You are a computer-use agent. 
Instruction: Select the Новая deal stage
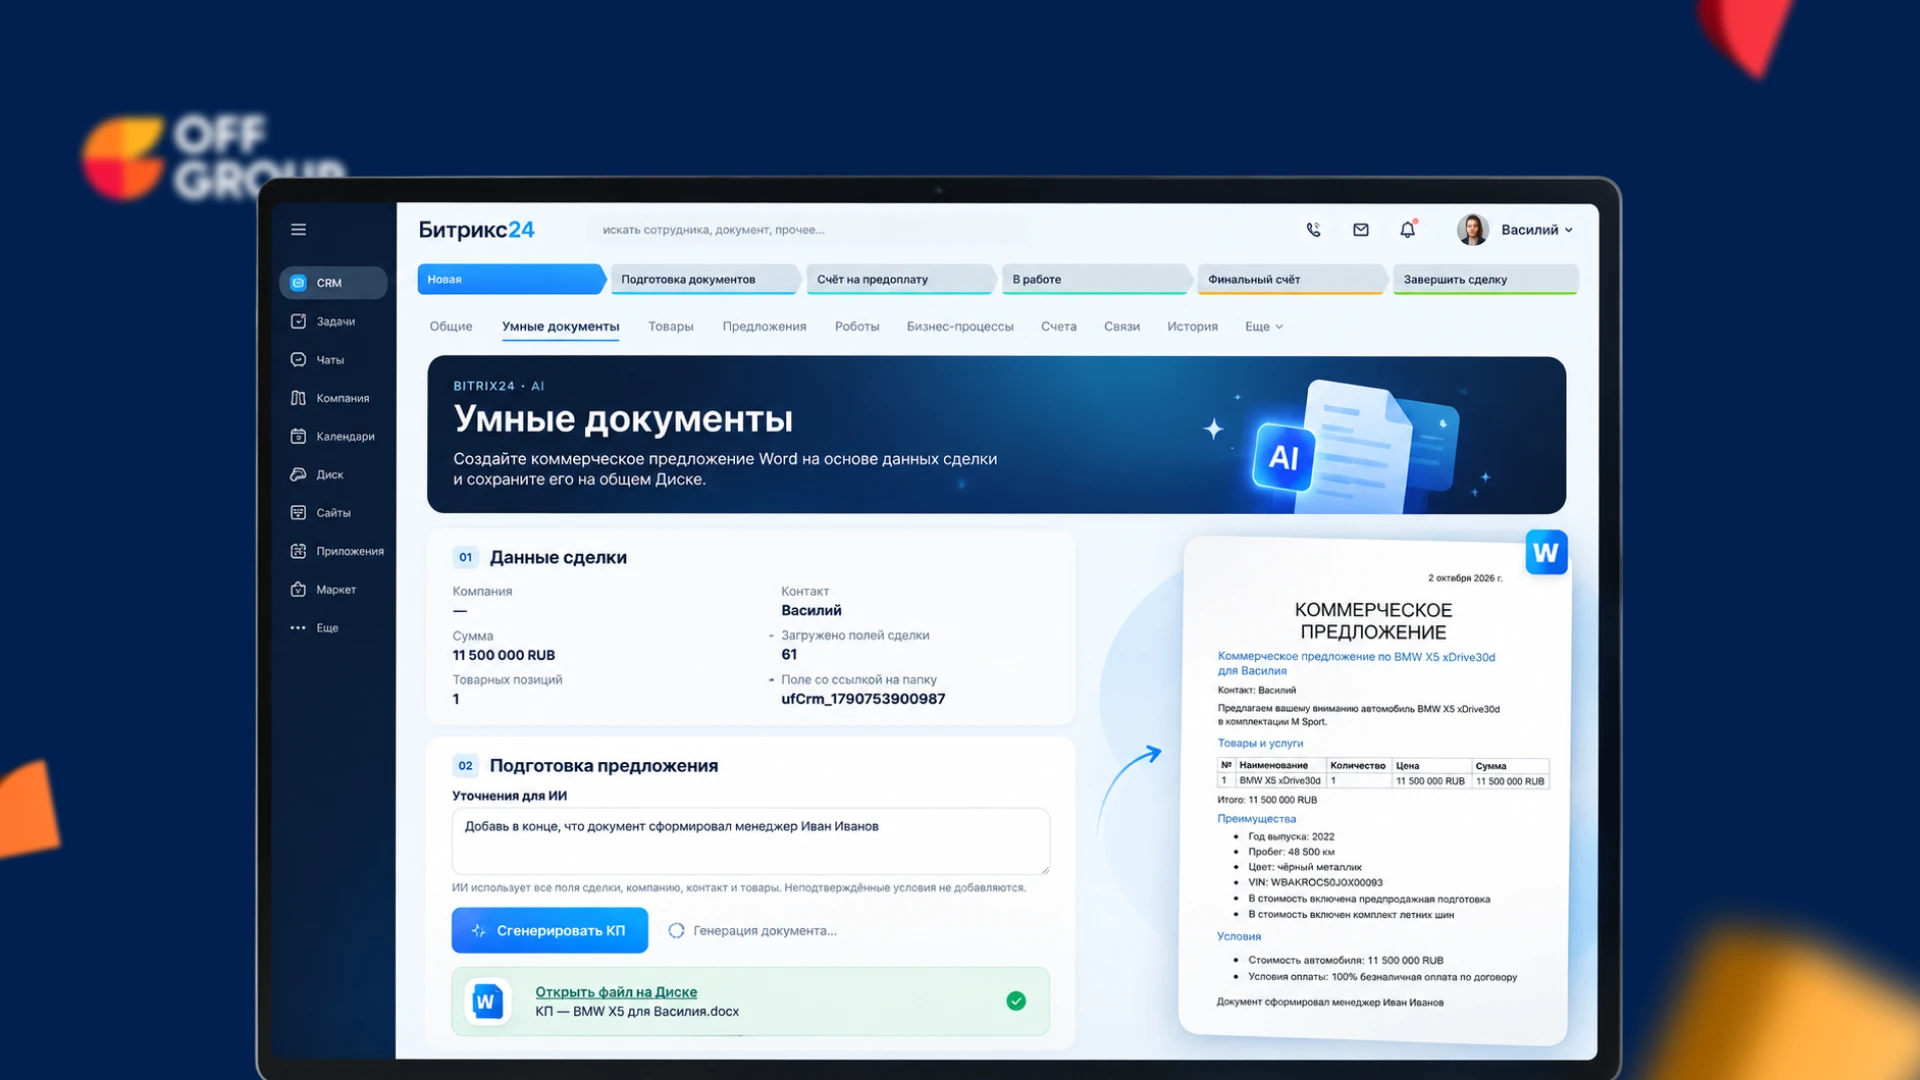[510, 279]
